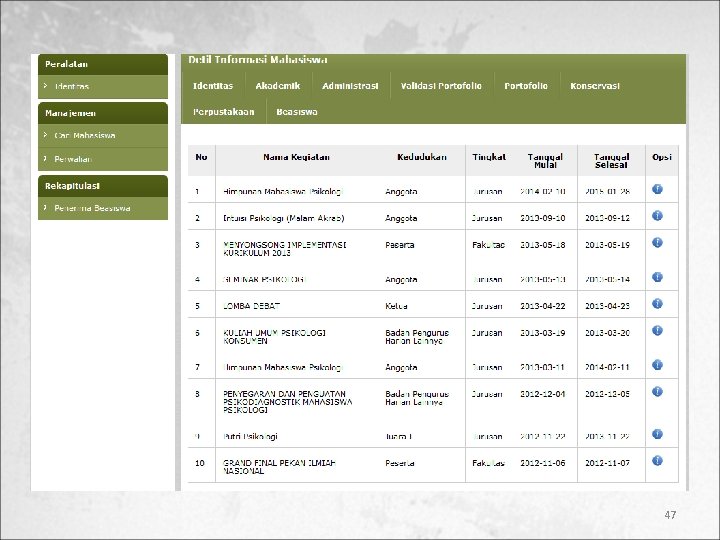Click the Opsi column header
Screen dimensions: 720x540
click(662, 157)
